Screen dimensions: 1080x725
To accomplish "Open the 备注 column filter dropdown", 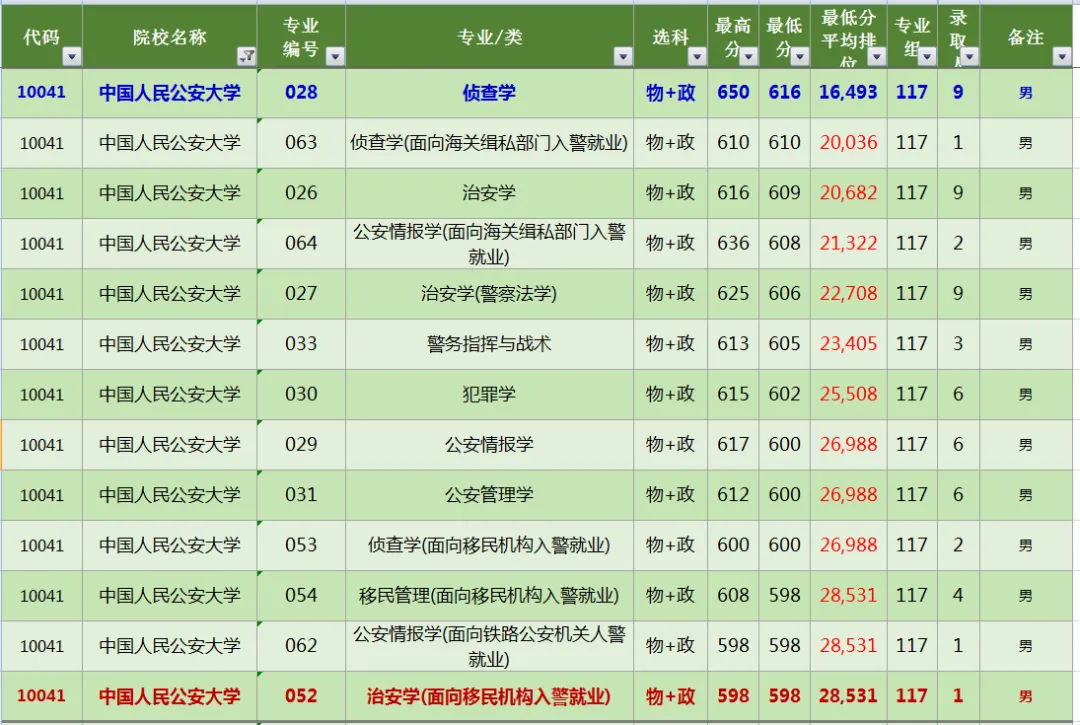I will [1061, 56].
